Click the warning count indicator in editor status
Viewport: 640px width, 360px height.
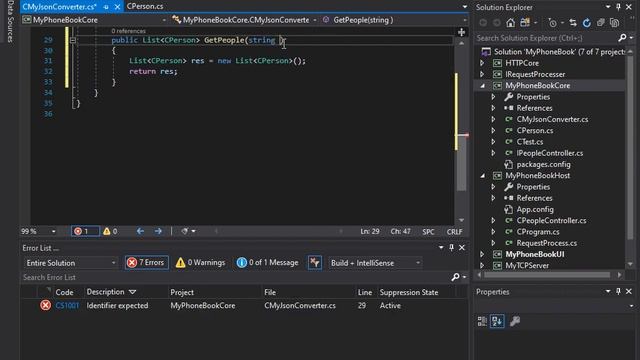point(110,231)
